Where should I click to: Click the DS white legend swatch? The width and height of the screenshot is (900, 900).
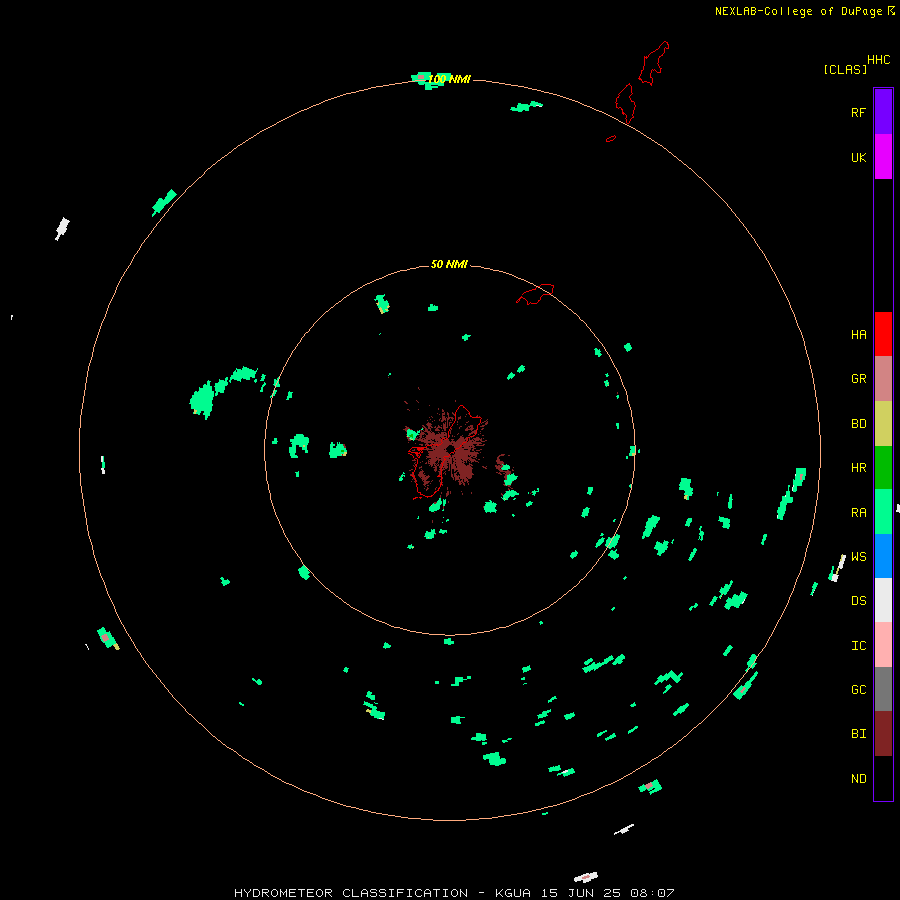pos(883,600)
